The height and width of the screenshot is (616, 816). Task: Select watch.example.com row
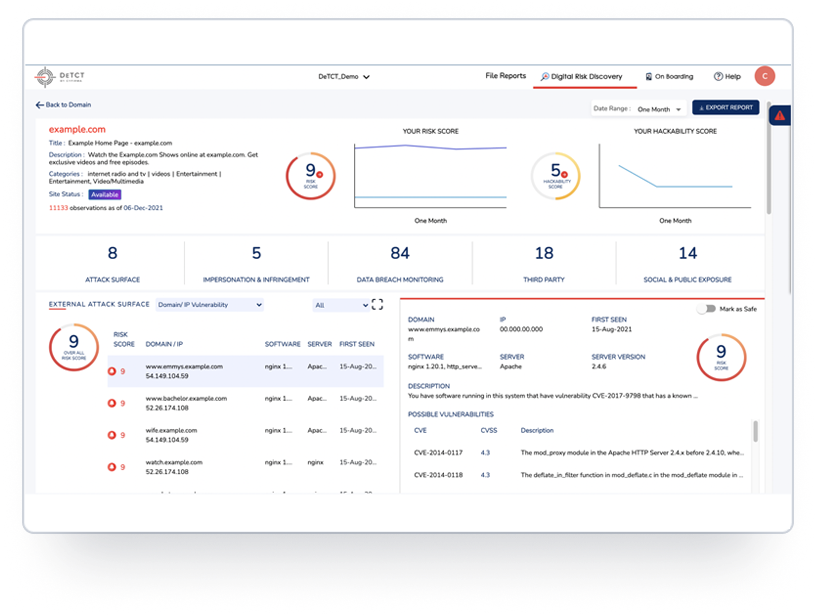pos(246,467)
